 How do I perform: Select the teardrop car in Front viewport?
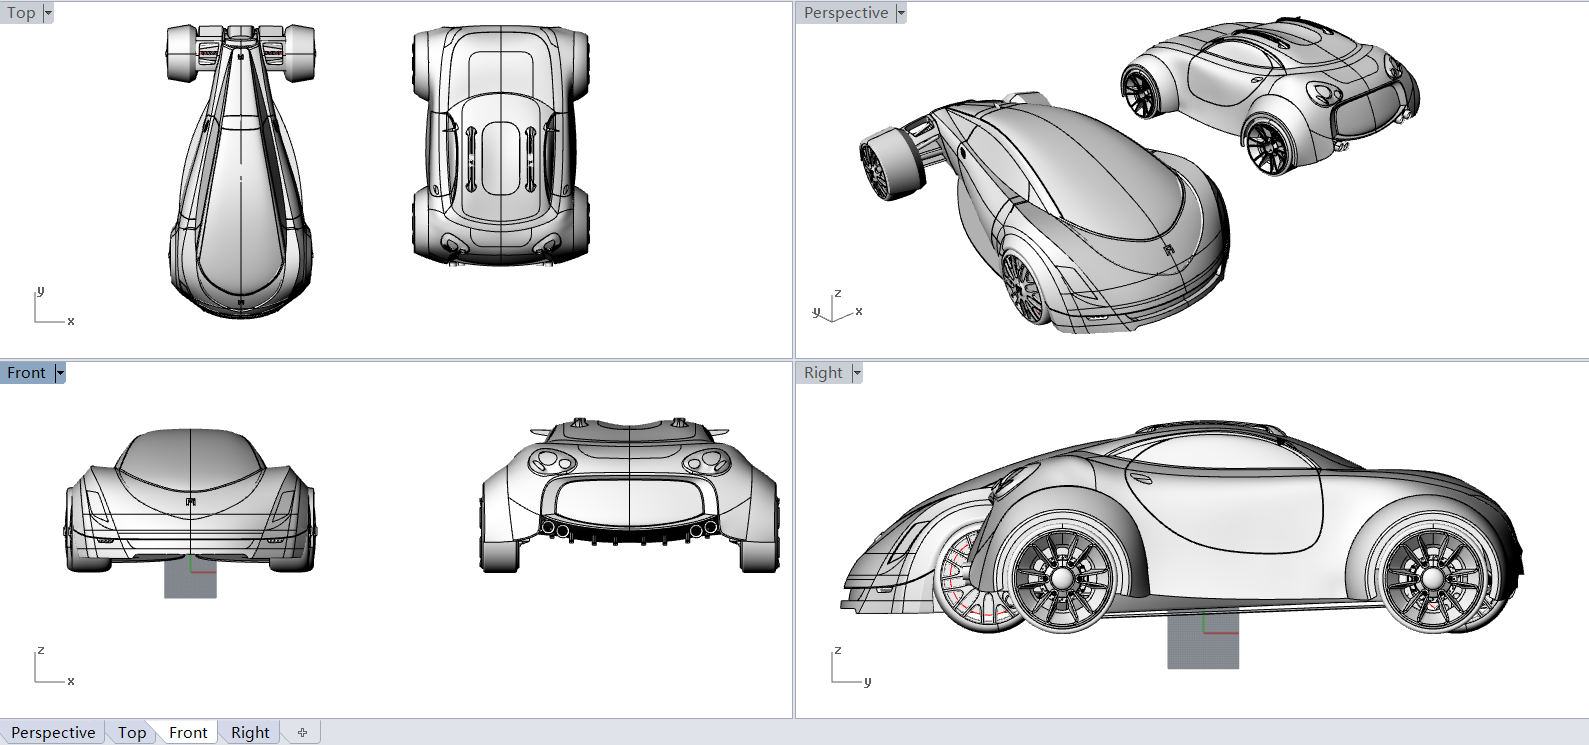(x=190, y=500)
